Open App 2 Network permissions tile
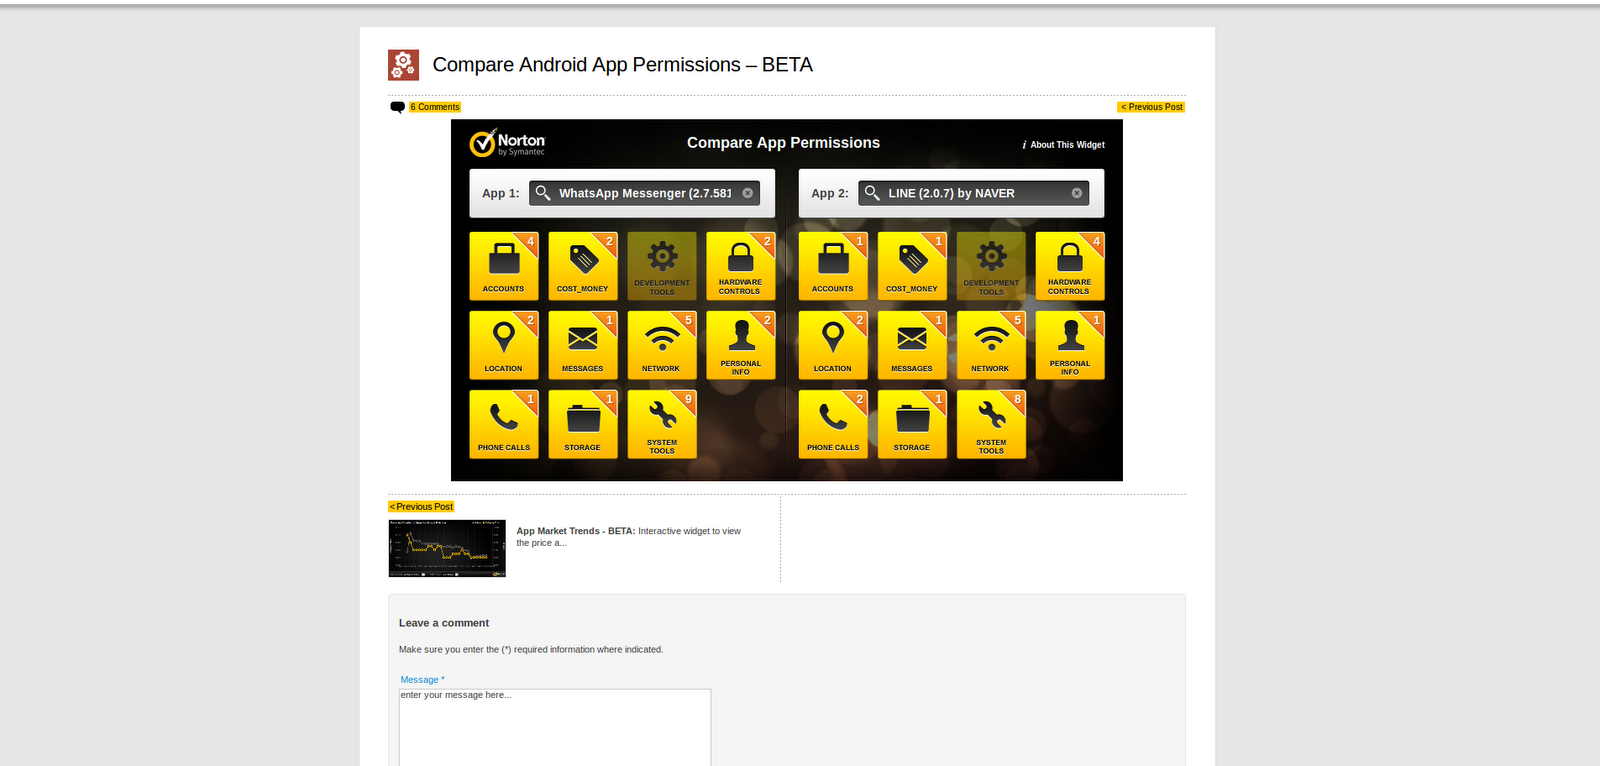Screen dimensions: 1600x766 point(991,345)
